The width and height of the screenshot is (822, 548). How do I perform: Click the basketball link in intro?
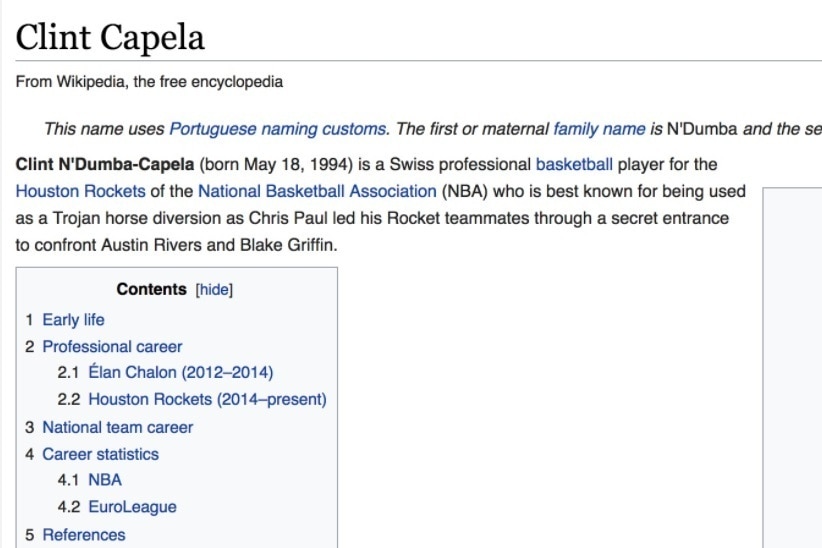[574, 164]
